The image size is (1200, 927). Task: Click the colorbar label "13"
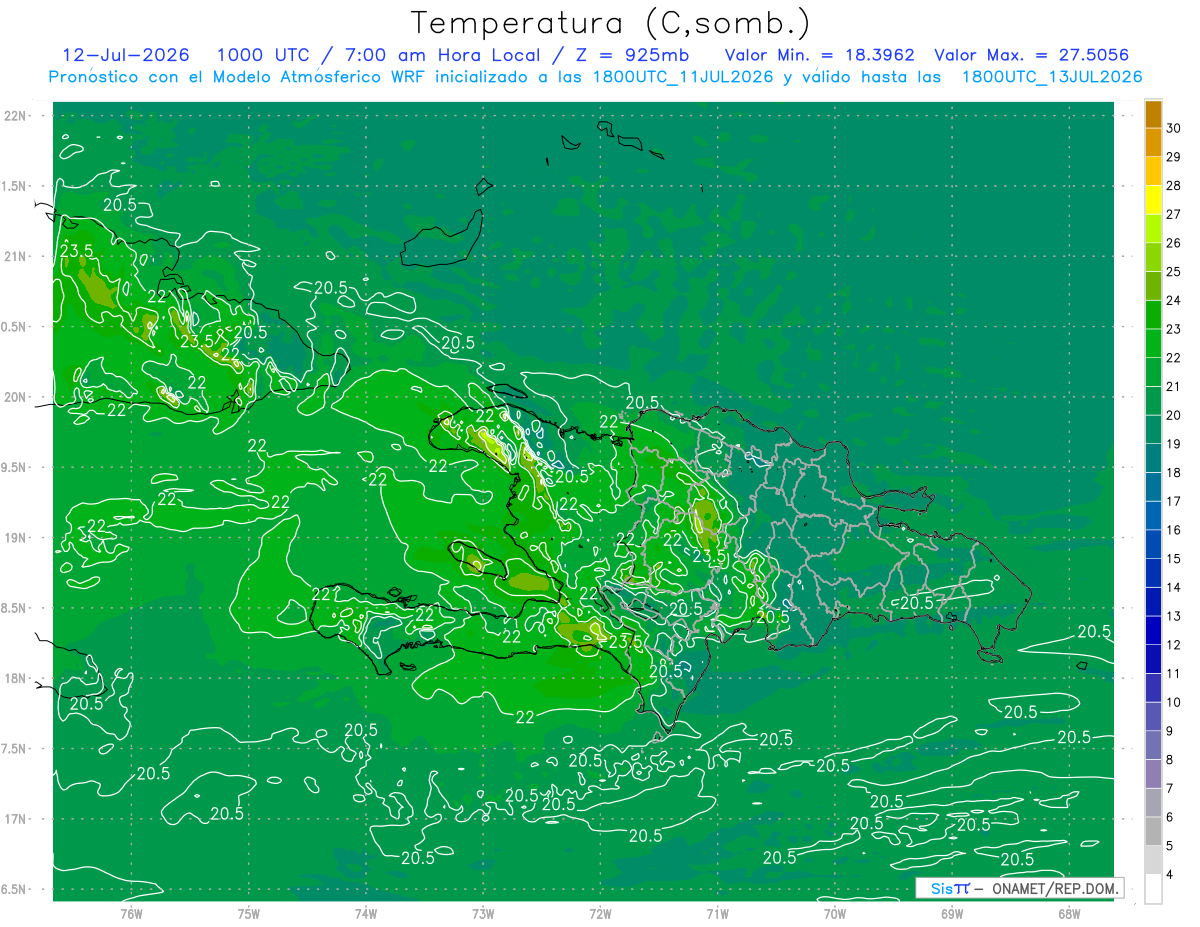point(1174,616)
